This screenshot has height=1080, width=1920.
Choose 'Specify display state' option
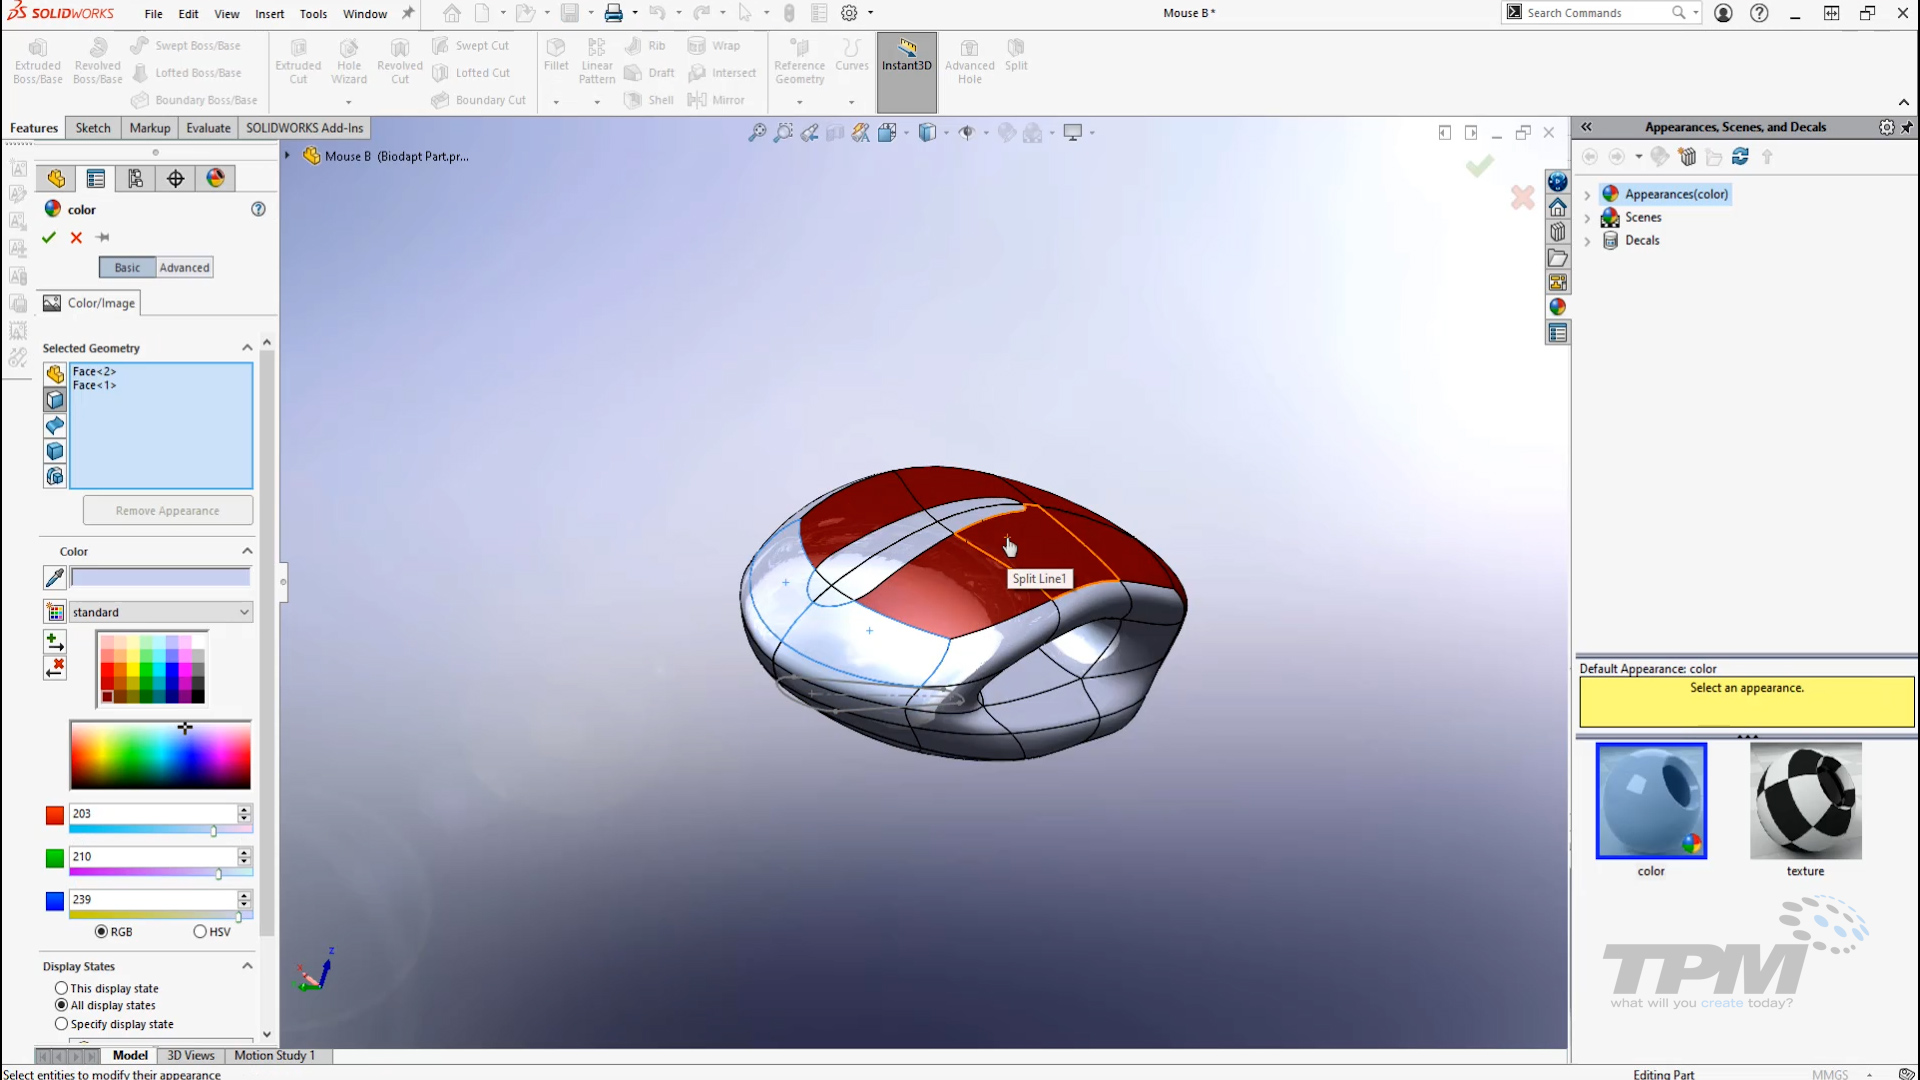[61, 1024]
